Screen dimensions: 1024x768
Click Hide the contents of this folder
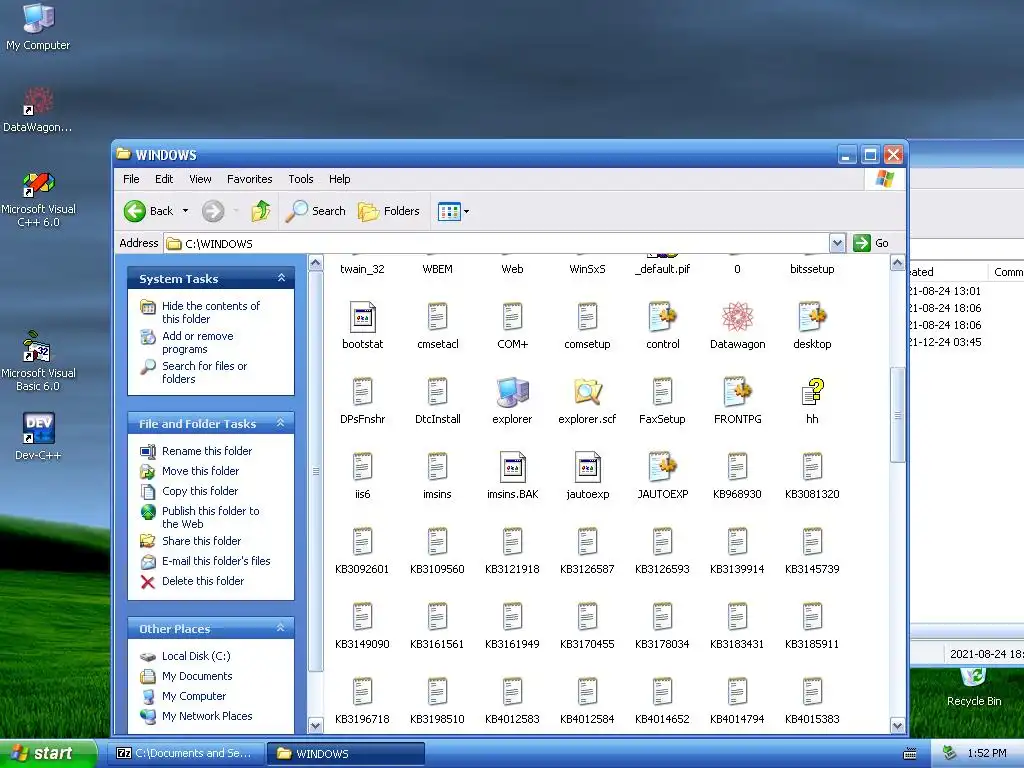click(x=210, y=312)
